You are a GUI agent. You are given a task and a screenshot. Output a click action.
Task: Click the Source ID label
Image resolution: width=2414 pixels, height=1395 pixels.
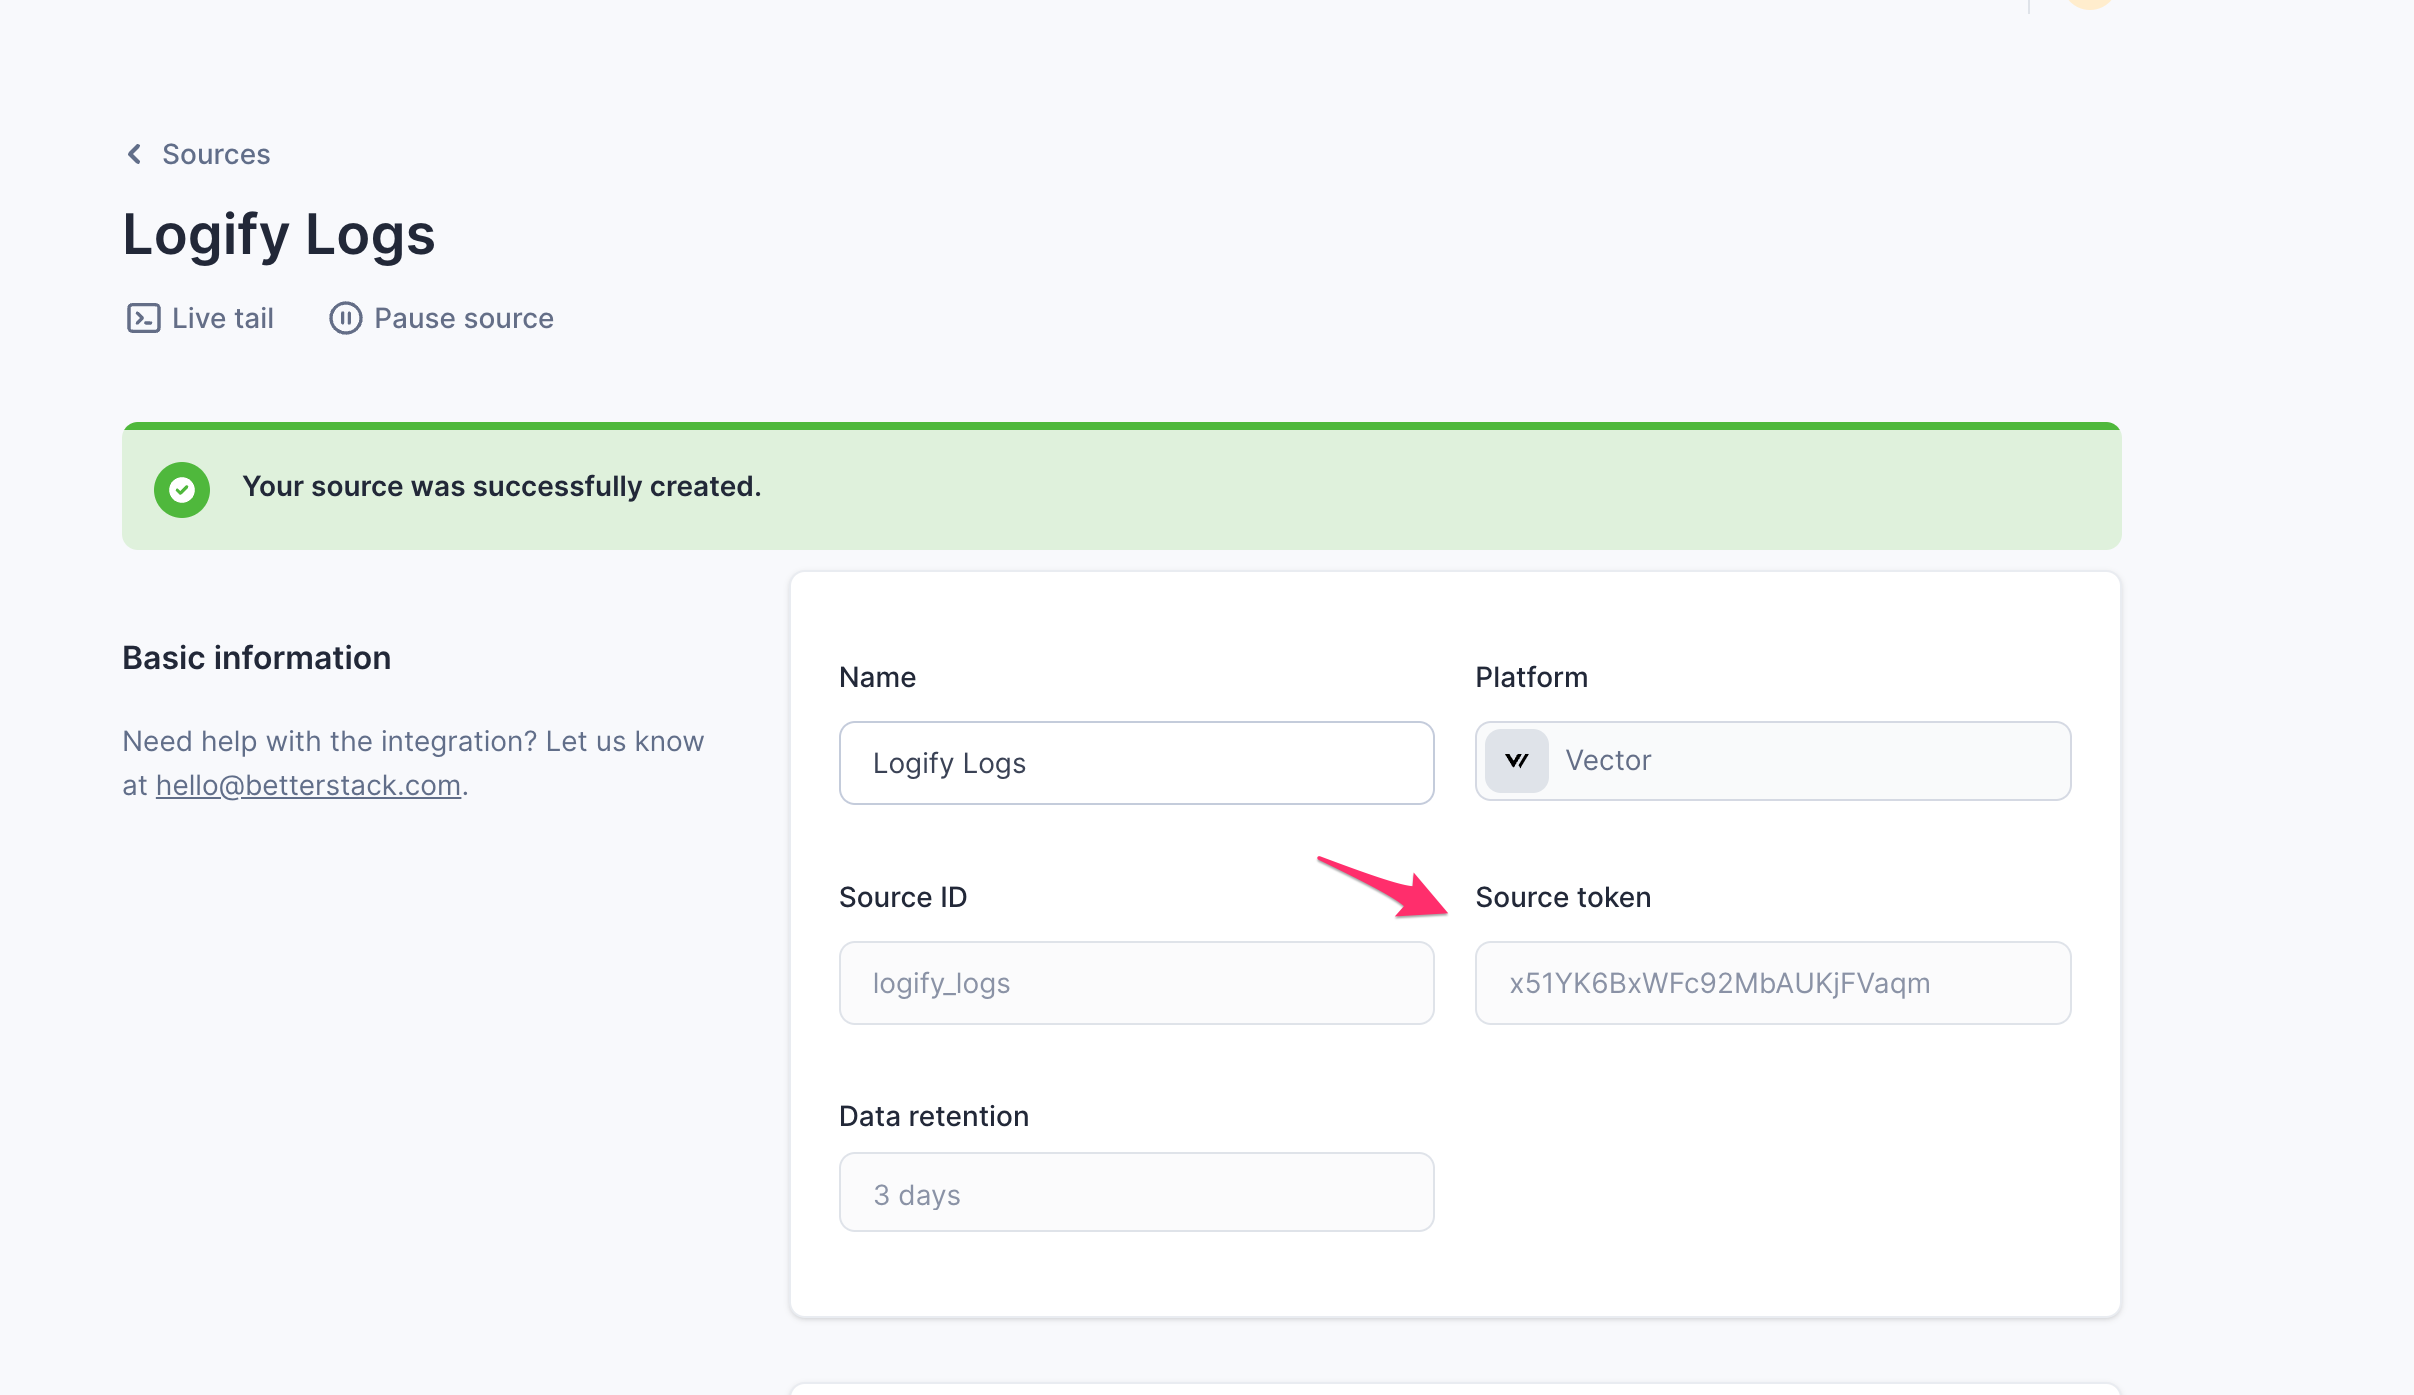(x=903, y=897)
